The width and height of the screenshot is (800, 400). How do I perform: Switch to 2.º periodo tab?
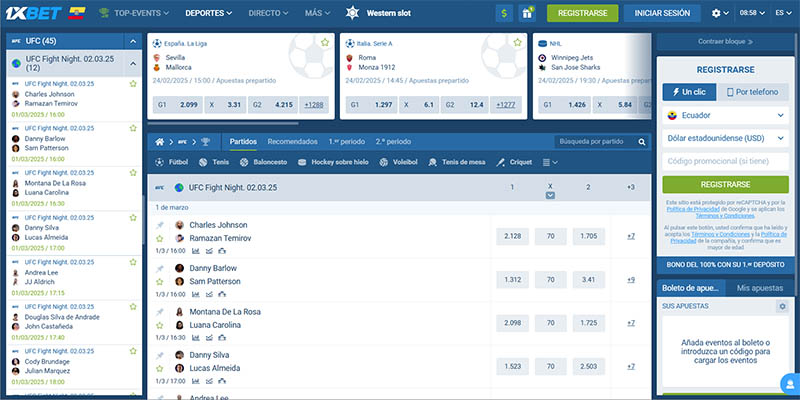point(393,142)
